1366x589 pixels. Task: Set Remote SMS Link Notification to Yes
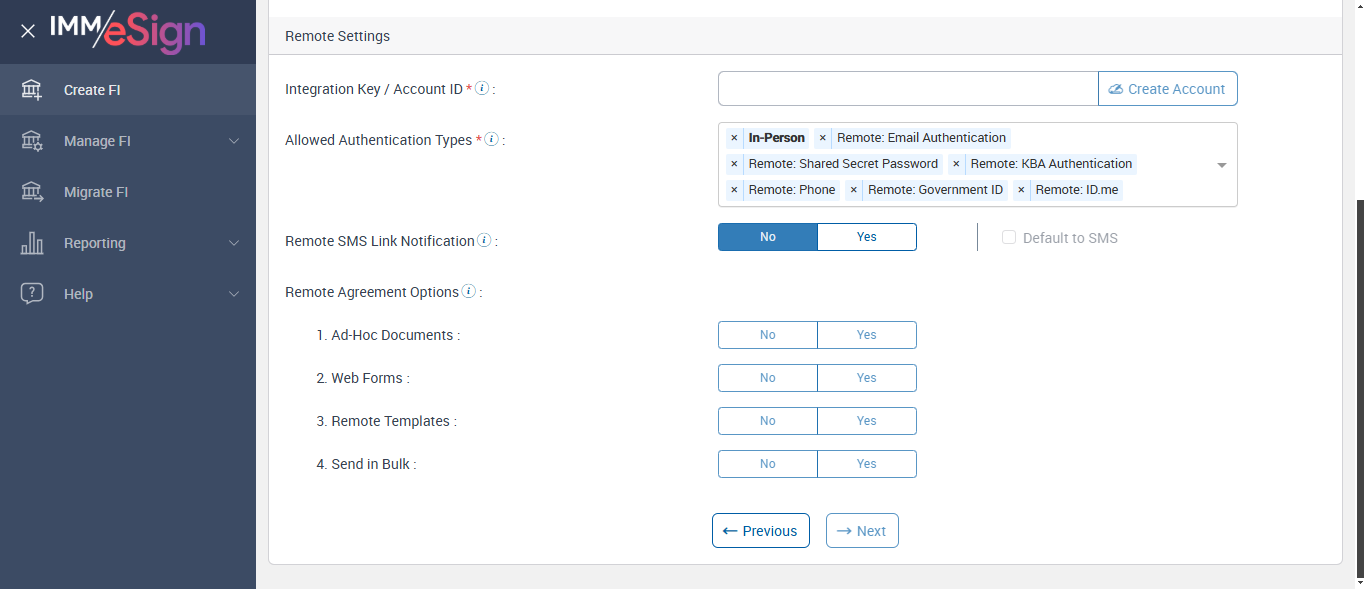point(866,237)
